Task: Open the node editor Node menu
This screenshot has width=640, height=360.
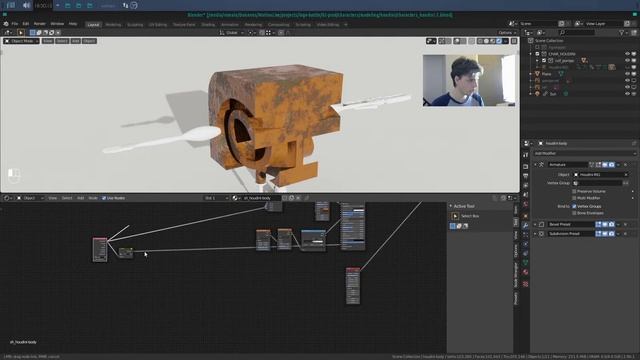Action: pyautogui.click(x=93, y=198)
